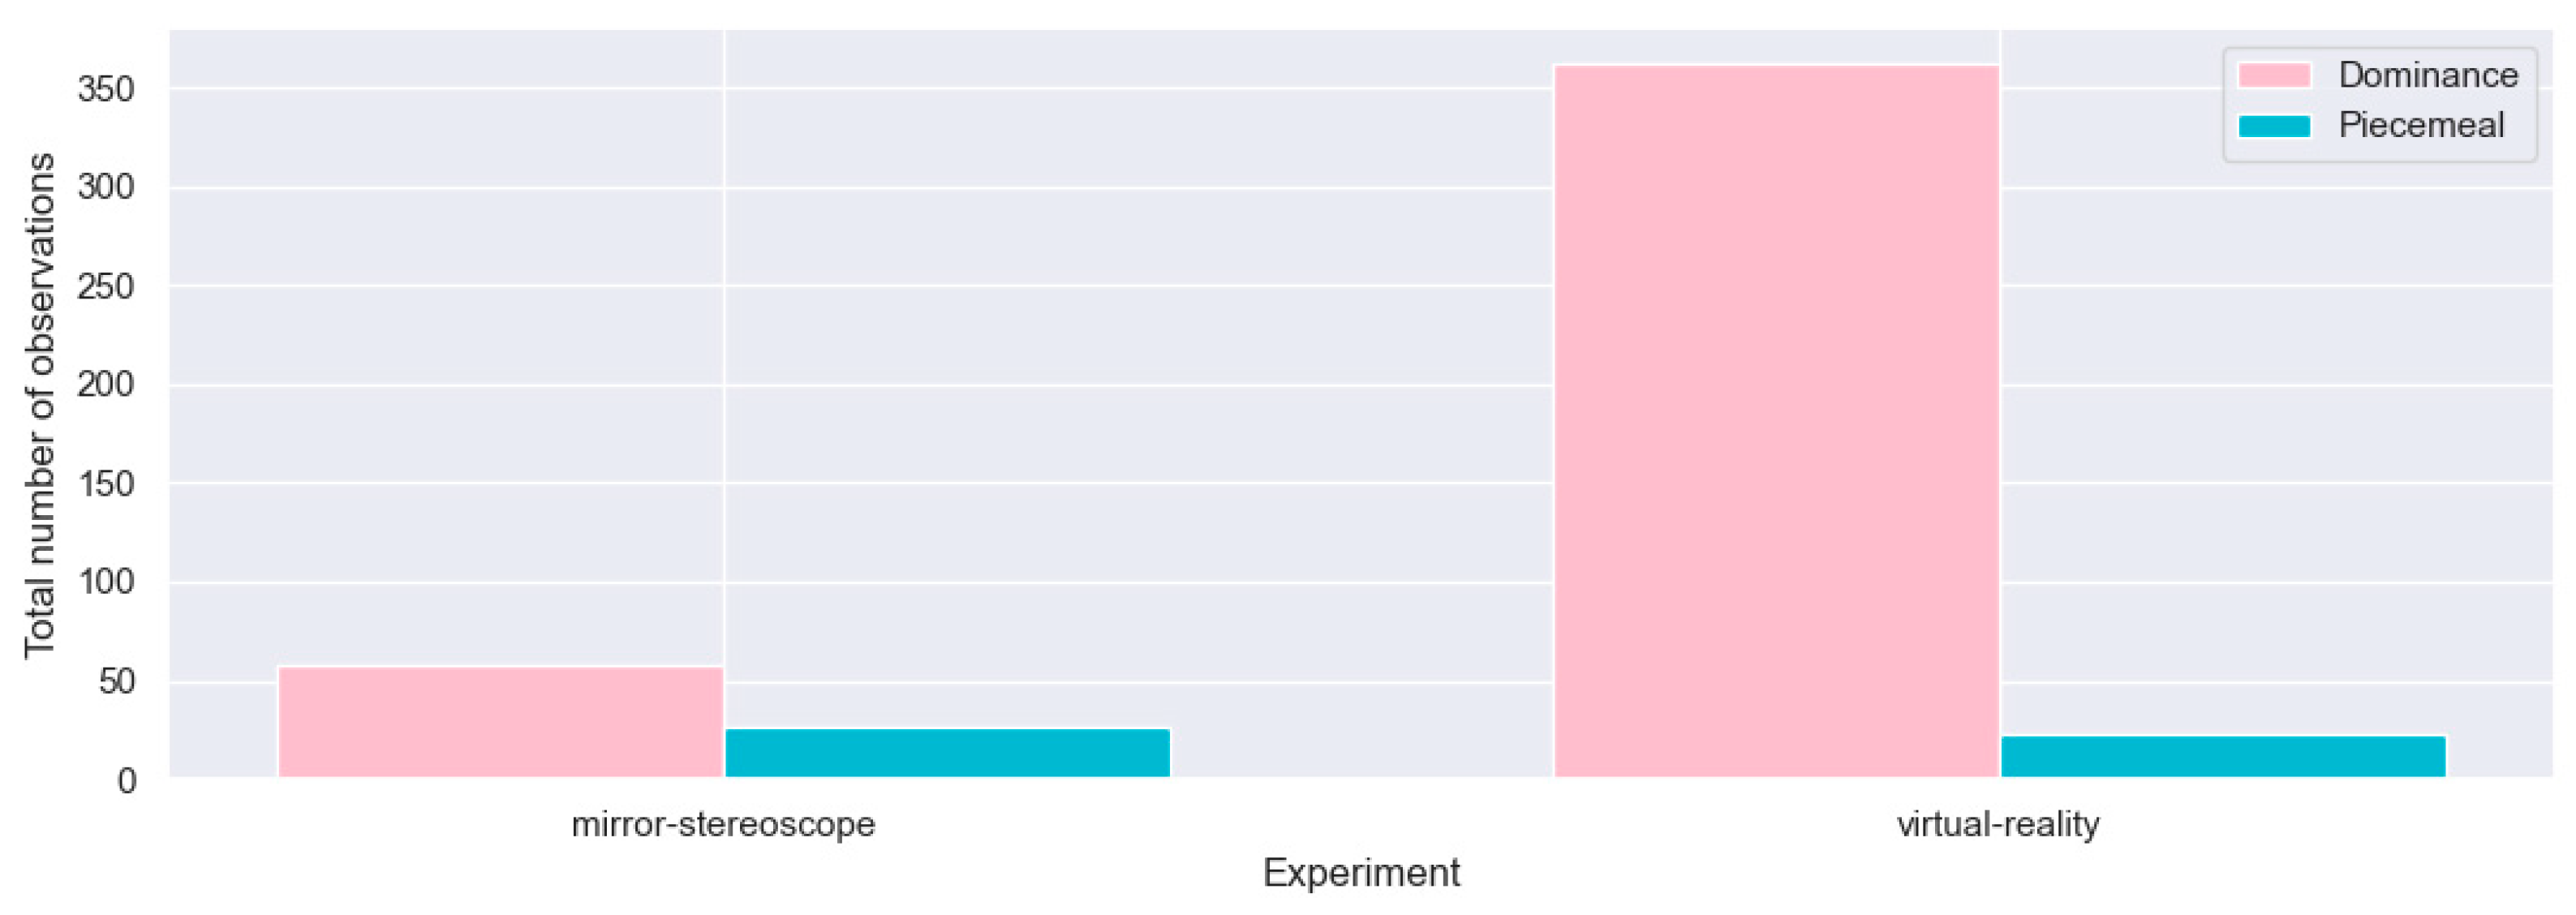Click the 350 tick on the y-axis

pyautogui.click(x=106, y=89)
